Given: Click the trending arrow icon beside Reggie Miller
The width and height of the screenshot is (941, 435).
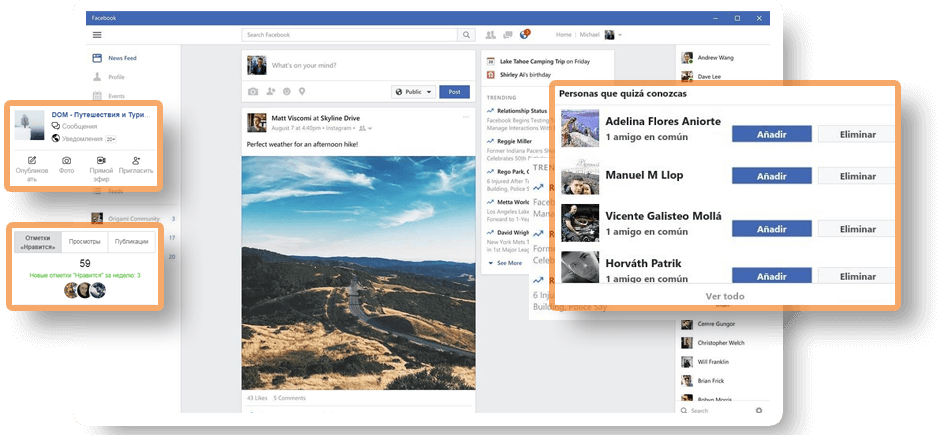Looking at the screenshot, I should coord(490,141).
